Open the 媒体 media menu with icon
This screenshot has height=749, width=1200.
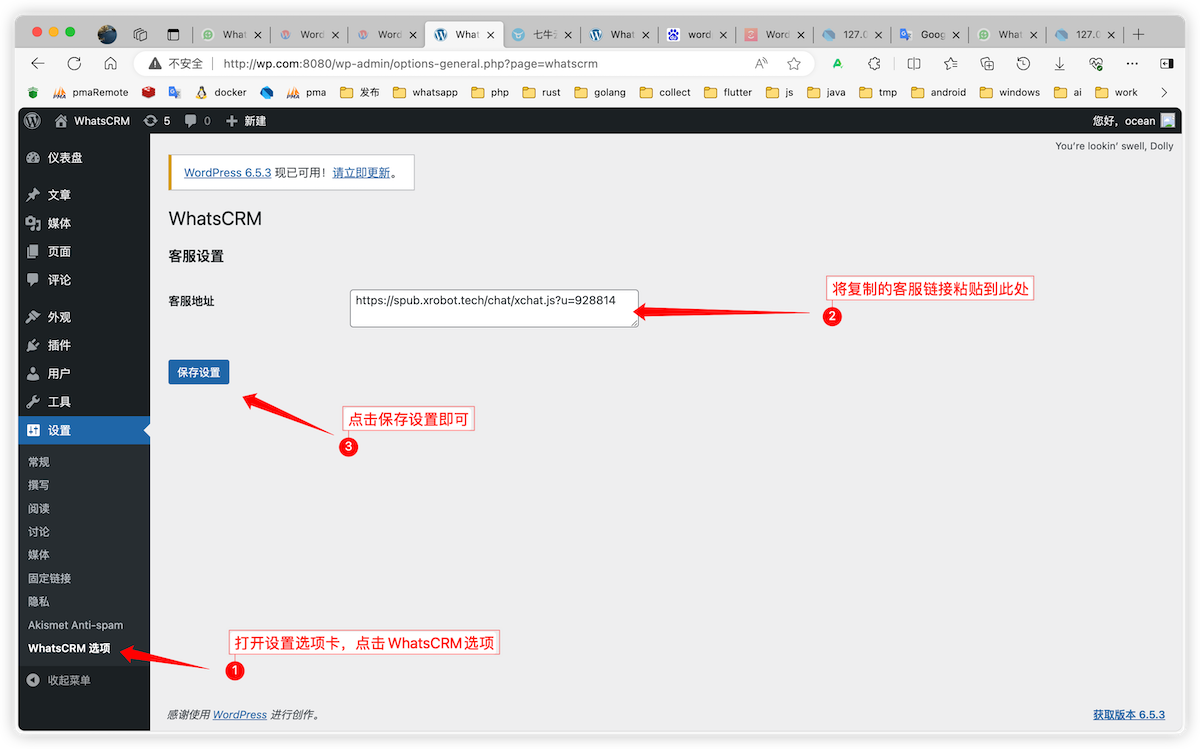click(84, 223)
